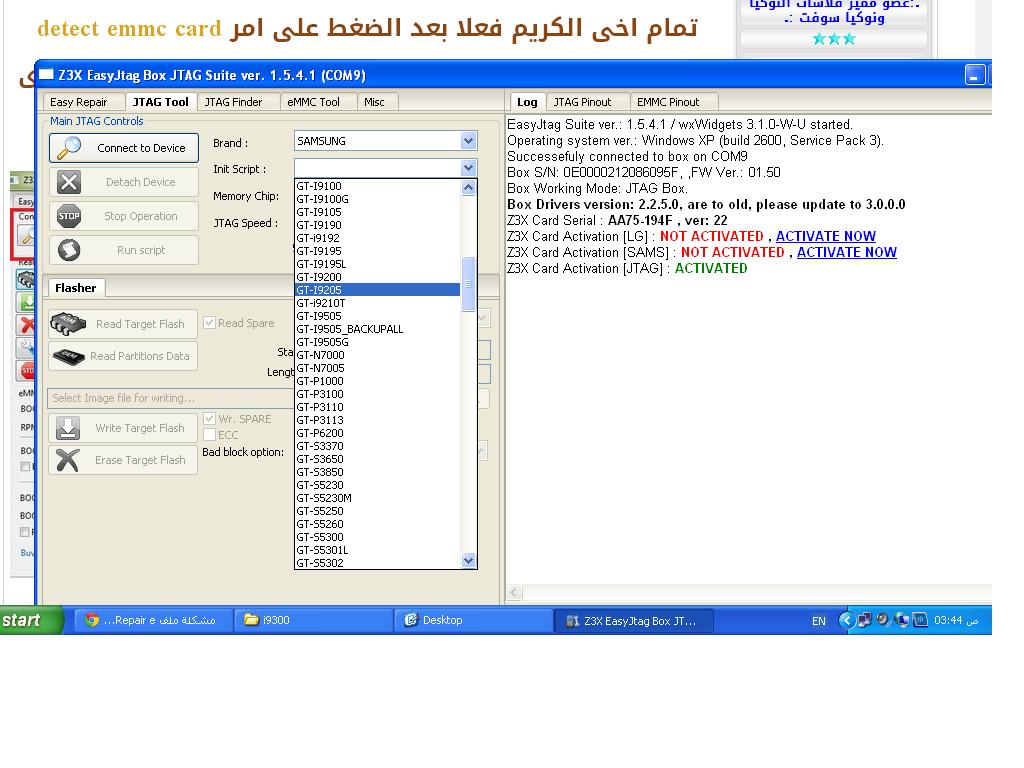
Task: Click the Chrome icon in taskbar
Action: pyautogui.click(x=92, y=620)
